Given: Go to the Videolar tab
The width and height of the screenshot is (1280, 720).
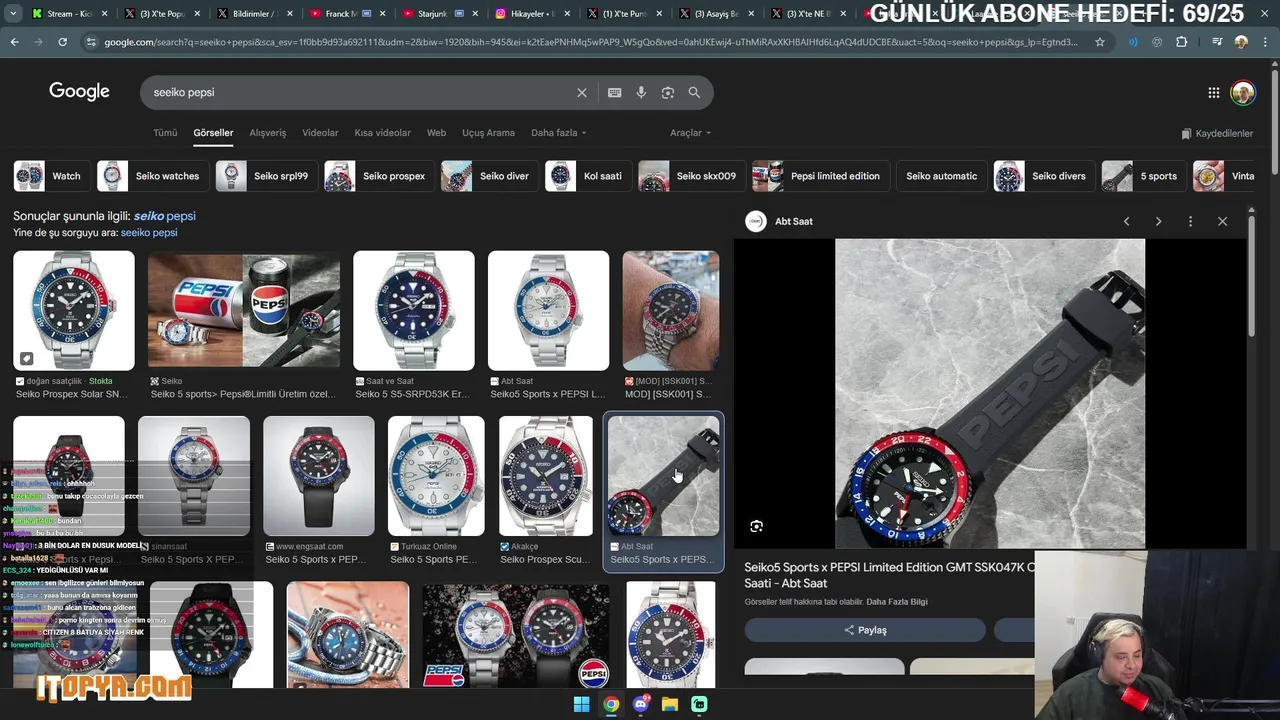Looking at the screenshot, I should (320, 133).
